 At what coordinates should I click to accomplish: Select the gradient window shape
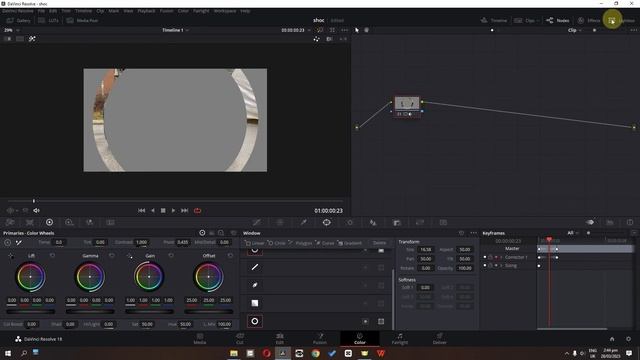(x=255, y=303)
